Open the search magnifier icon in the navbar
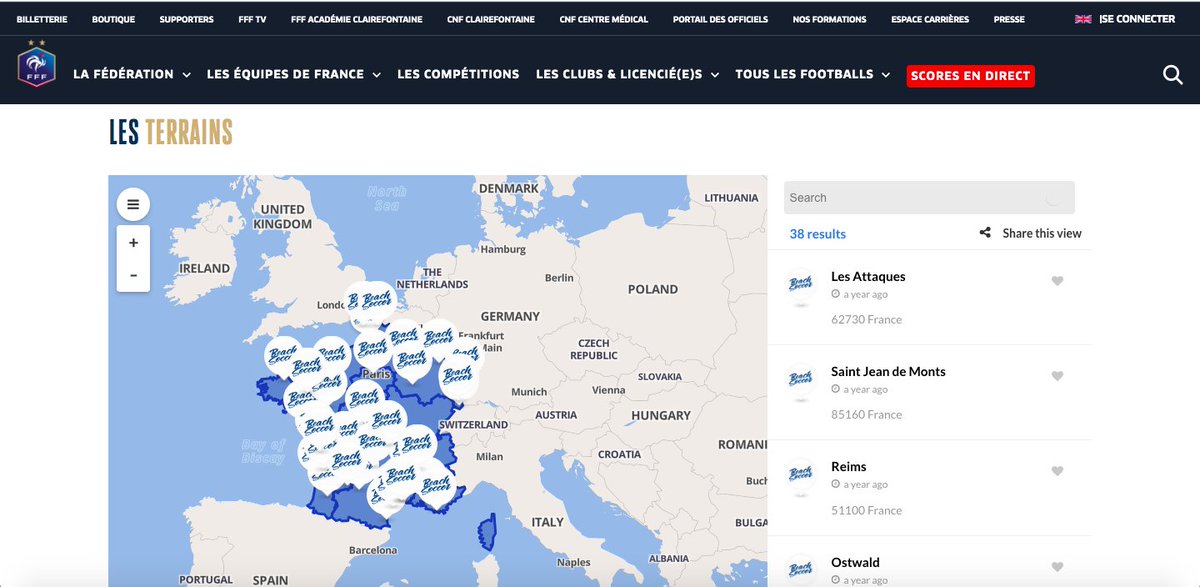Image resolution: width=1200 pixels, height=587 pixels. click(x=1173, y=75)
